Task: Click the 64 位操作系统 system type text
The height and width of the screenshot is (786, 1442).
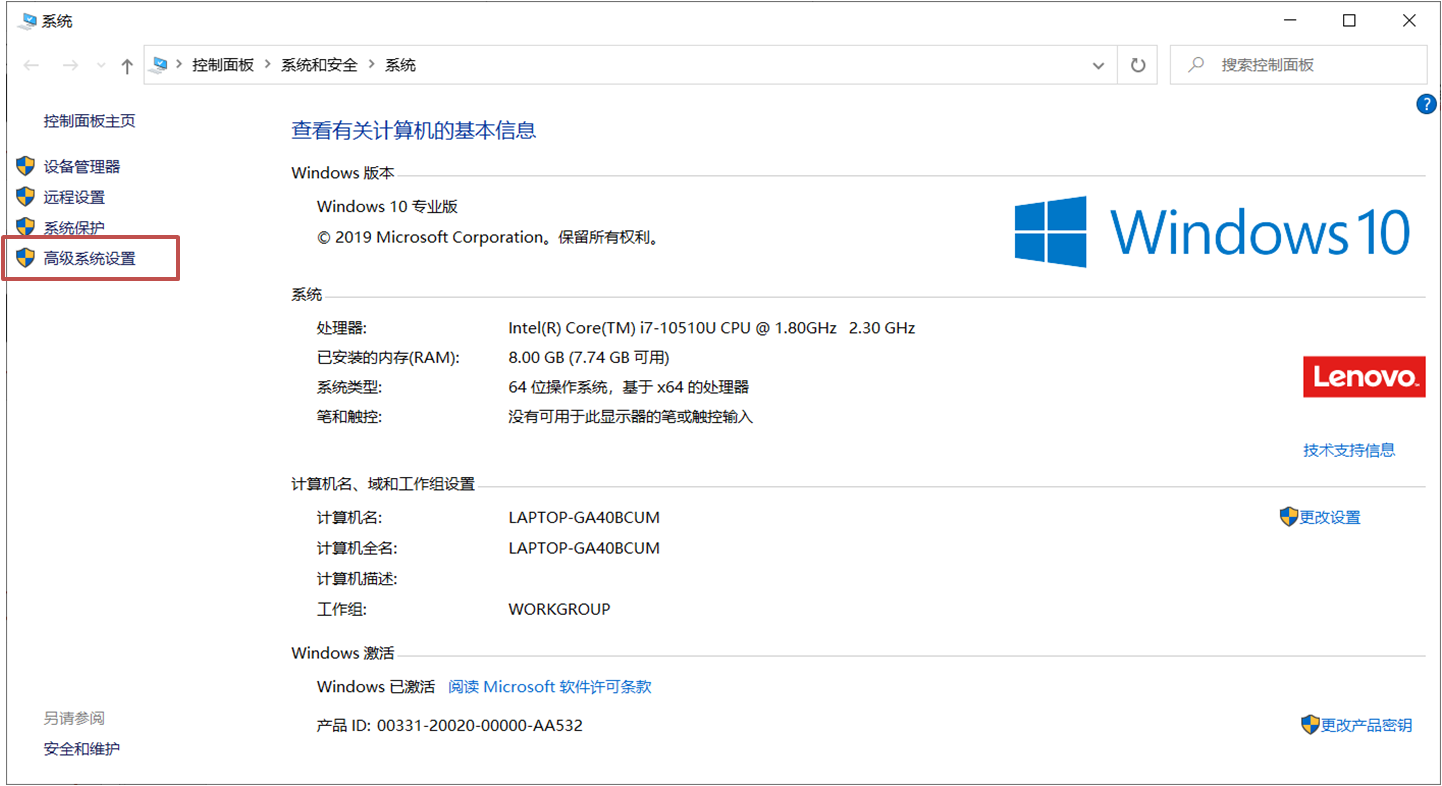Action: point(629,388)
